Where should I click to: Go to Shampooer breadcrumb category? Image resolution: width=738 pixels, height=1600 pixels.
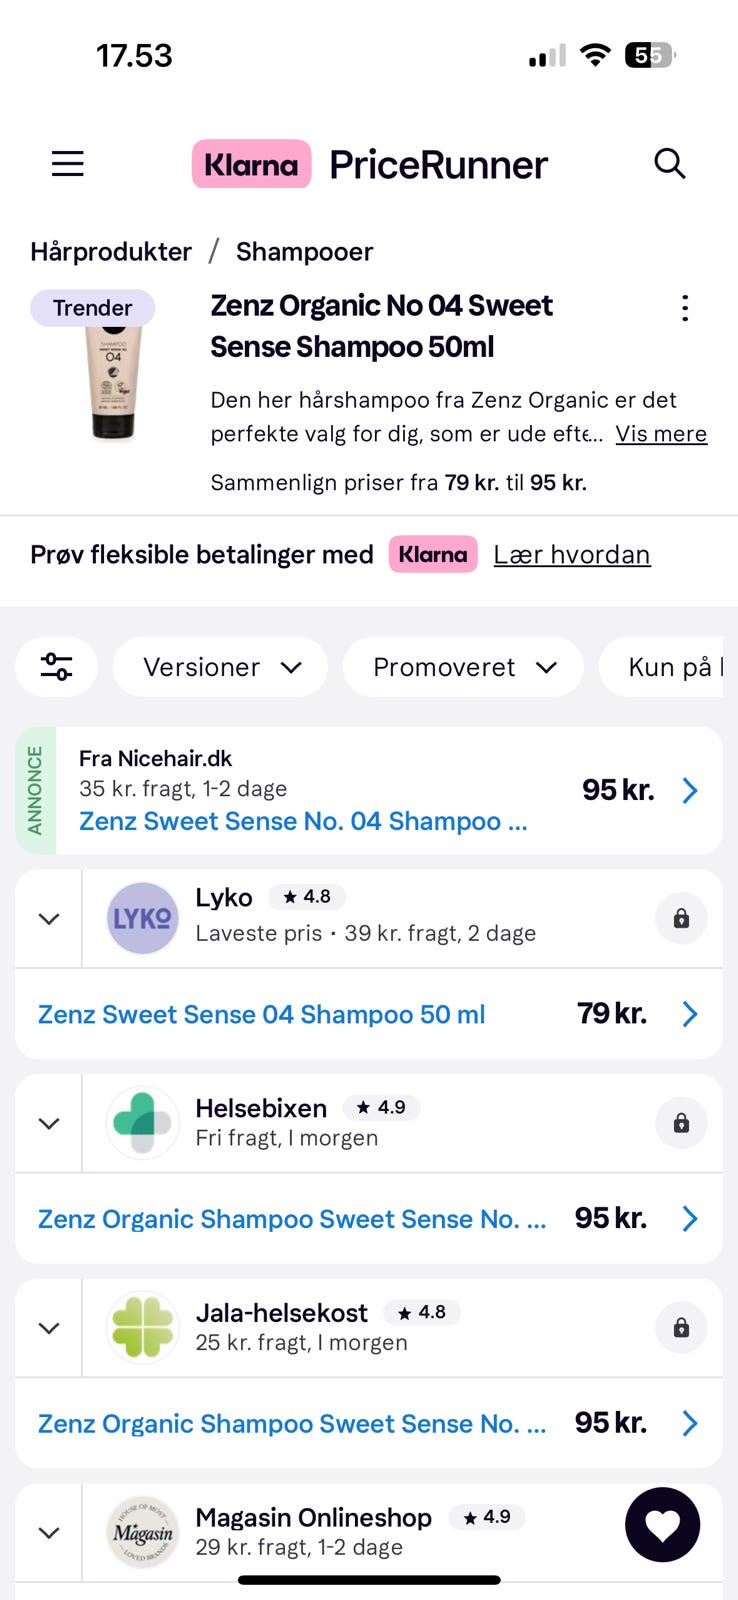304,252
